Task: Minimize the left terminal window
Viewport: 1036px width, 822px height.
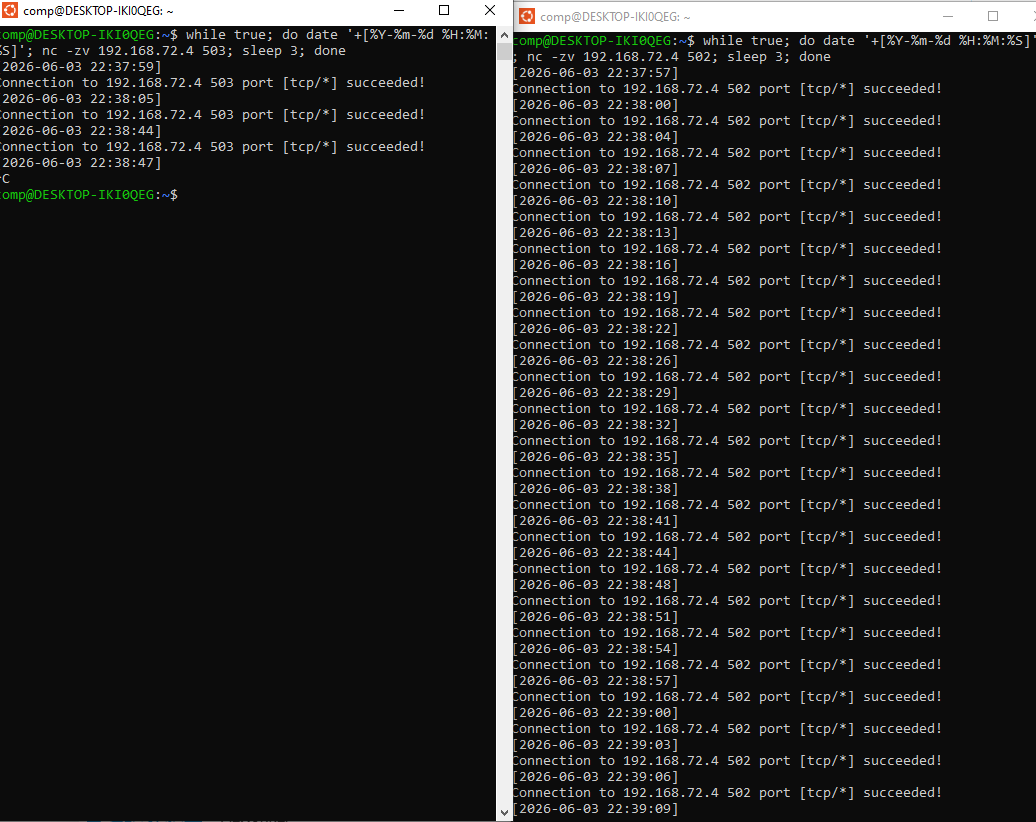Action: coord(398,11)
